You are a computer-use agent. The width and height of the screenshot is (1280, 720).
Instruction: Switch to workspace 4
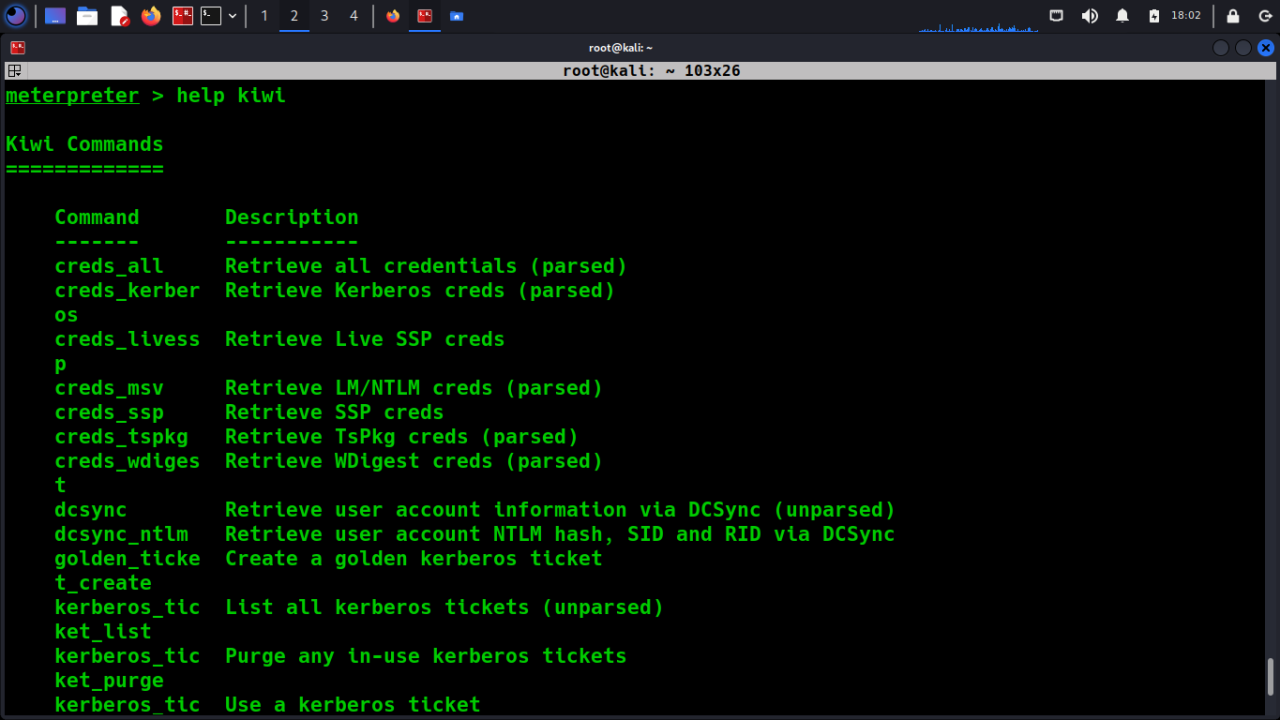click(x=354, y=16)
